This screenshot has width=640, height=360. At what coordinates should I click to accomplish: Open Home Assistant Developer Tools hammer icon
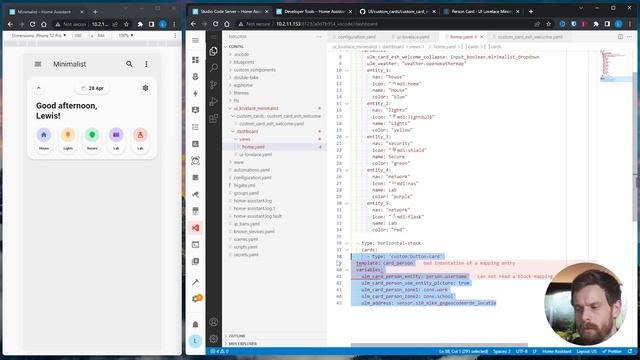[x=196, y=282]
